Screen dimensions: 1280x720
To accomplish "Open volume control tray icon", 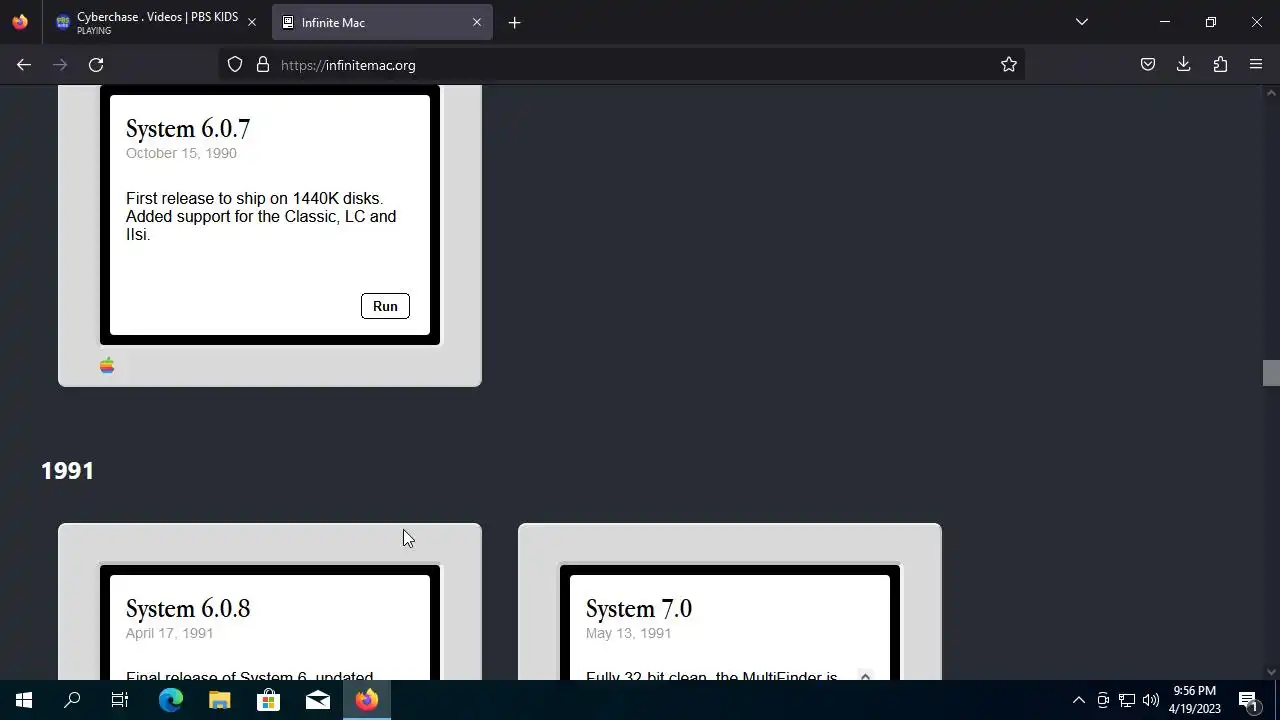I will point(1151,700).
